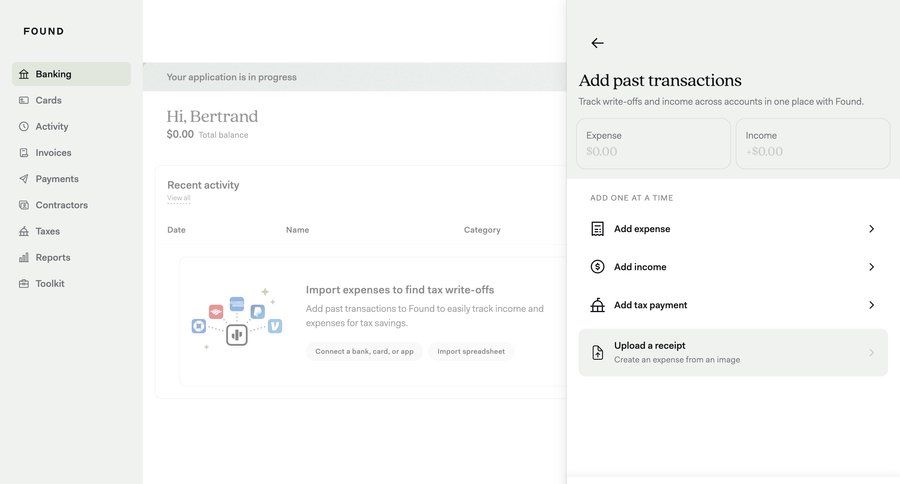The image size is (900, 484).
Task: Open Payments from the sidebar
Action: [71, 179]
